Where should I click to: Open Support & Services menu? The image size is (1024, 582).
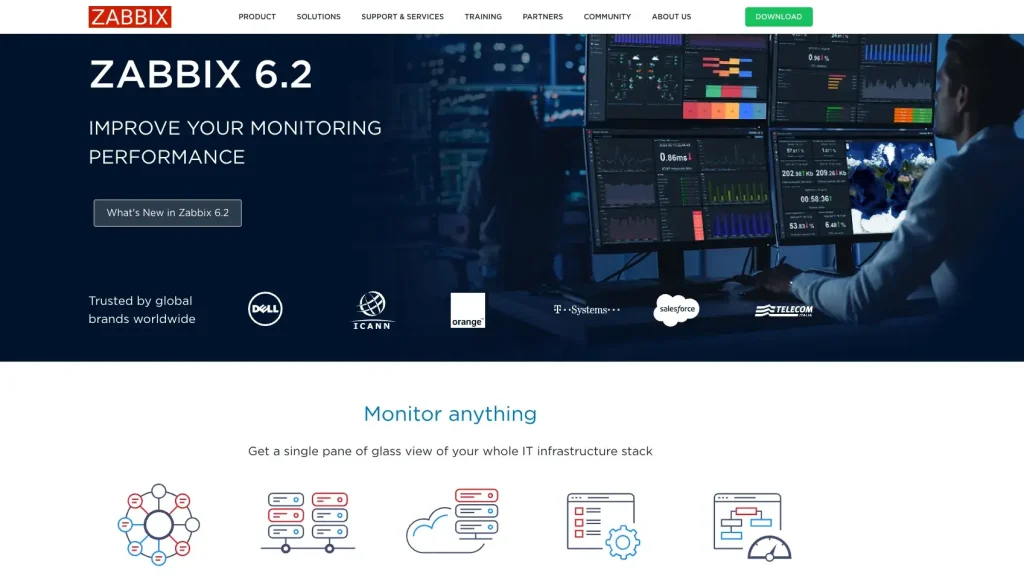402,17
